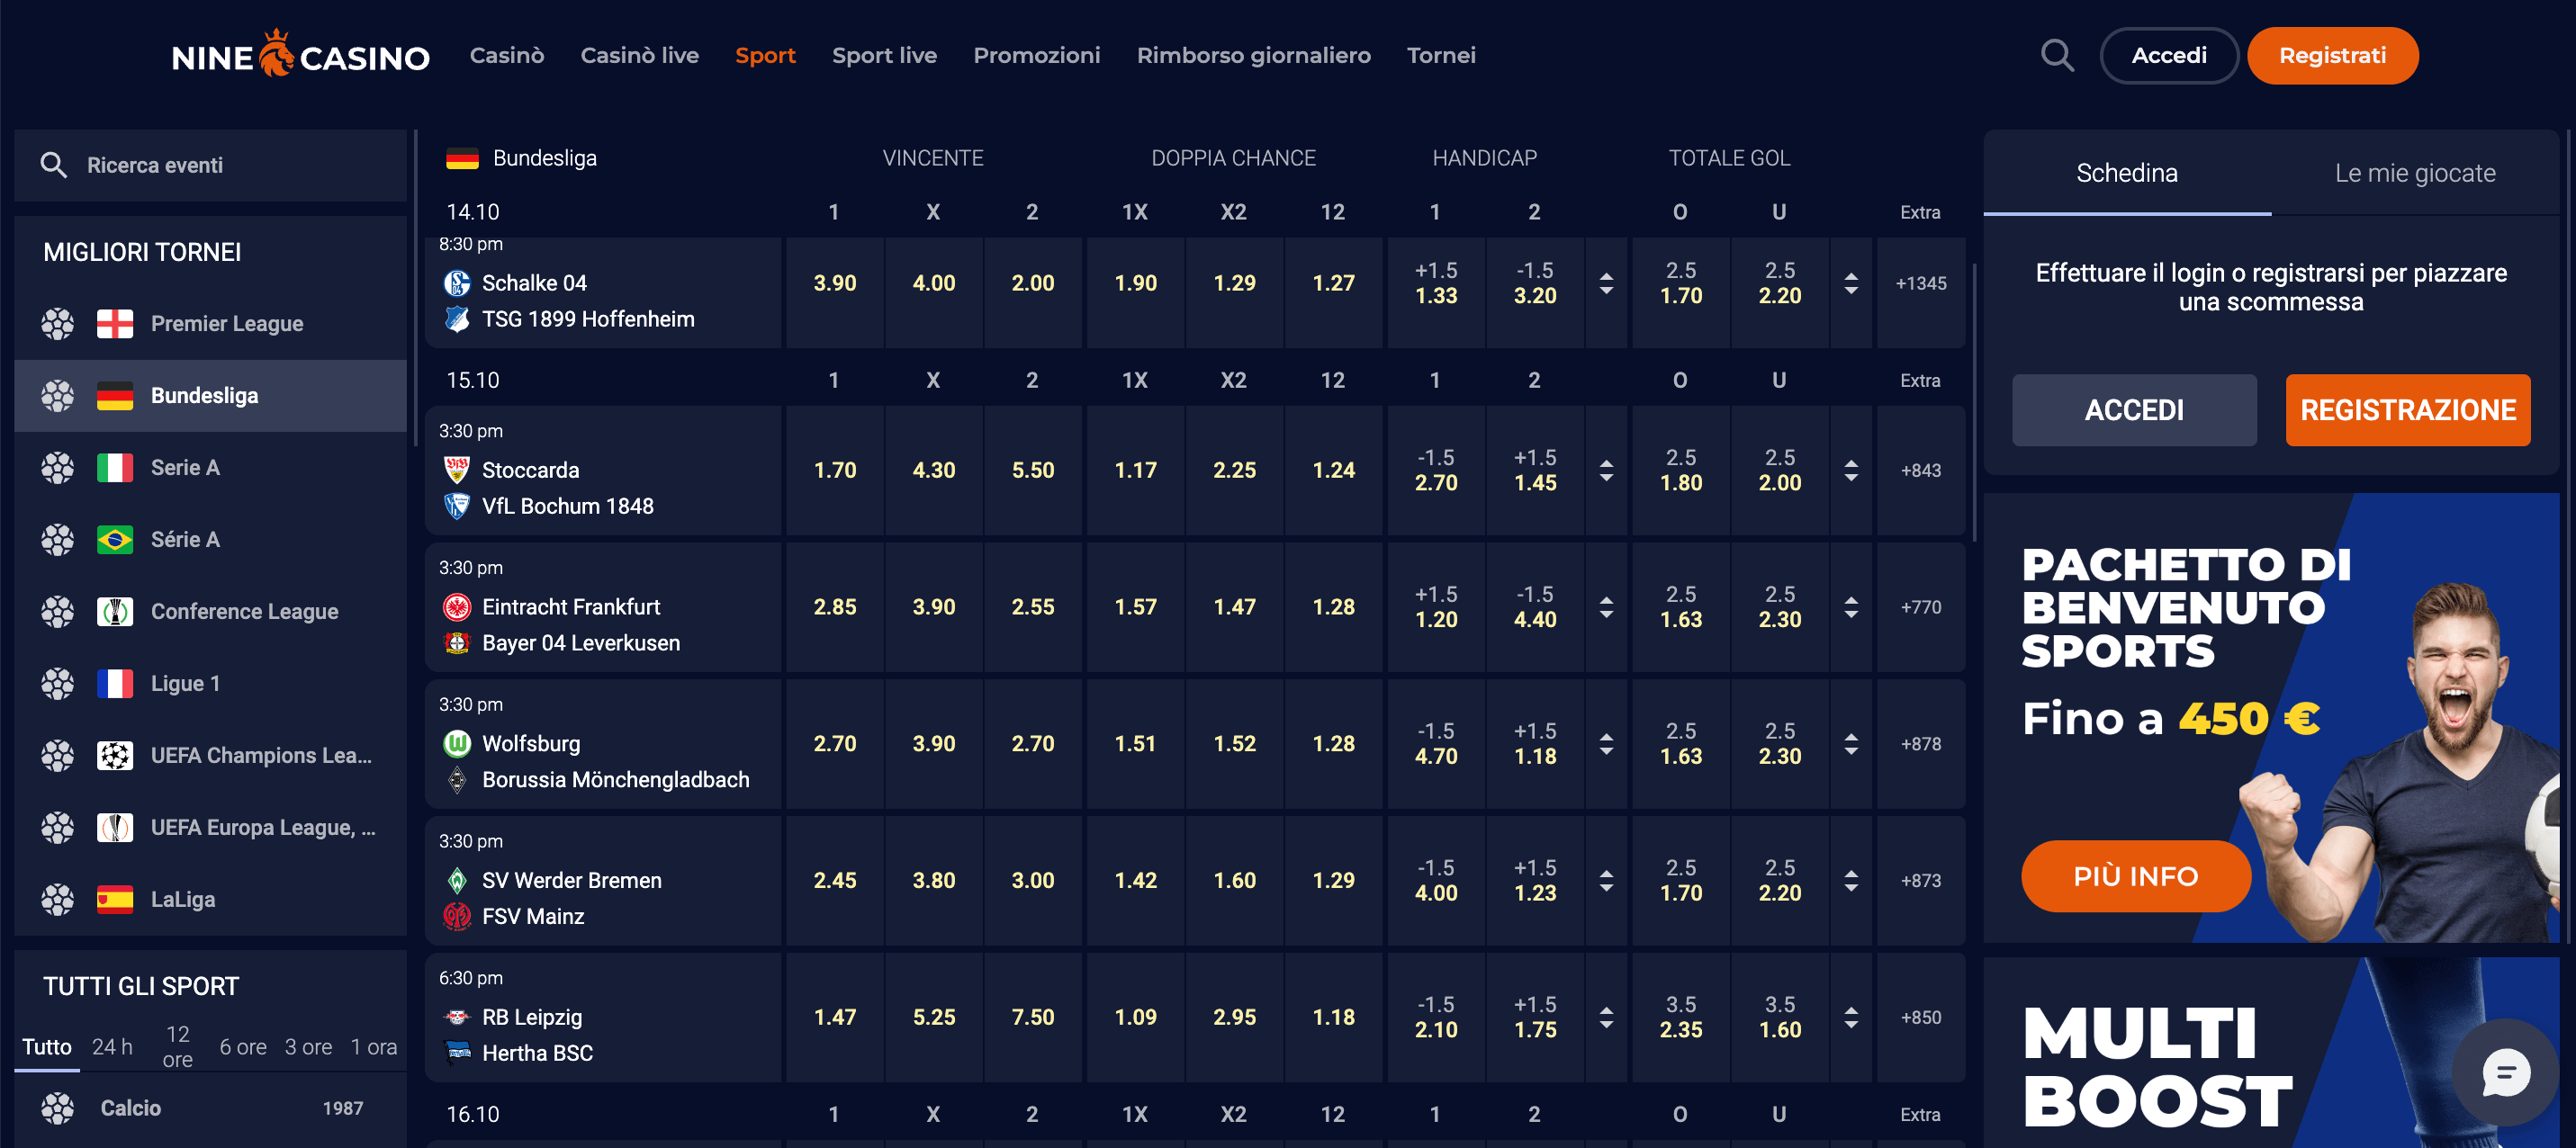
Task: Select the 24 h time filter
Action: tap(113, 1046)
